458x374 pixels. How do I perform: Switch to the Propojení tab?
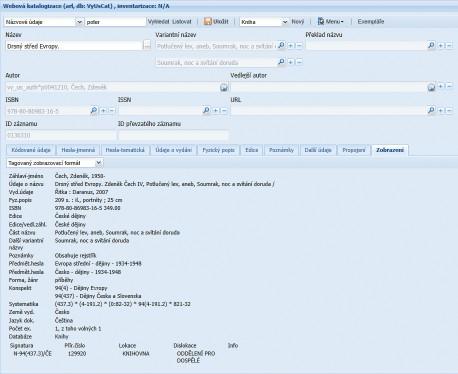(x=354, y=150)
